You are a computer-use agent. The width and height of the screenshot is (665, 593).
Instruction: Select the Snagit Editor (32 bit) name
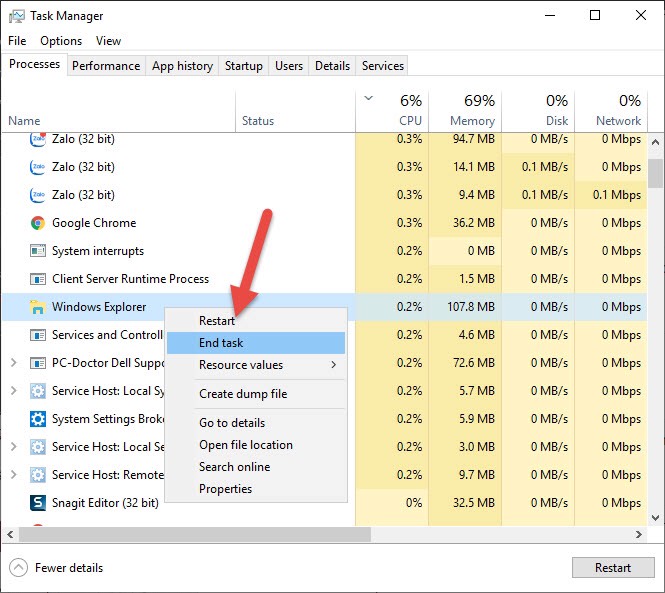105,503
